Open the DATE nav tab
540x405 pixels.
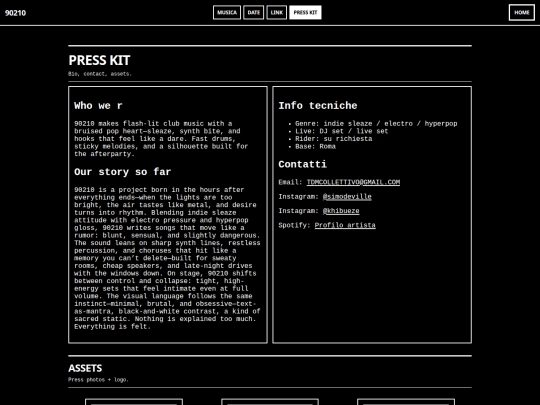click(254, 13)
